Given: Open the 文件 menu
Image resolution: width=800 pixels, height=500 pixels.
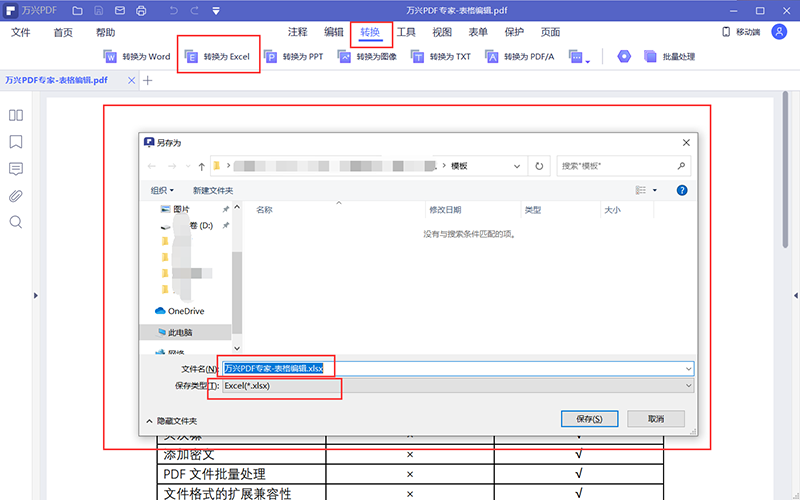Looking at the screenshot, I should click(x=21, y=32).
